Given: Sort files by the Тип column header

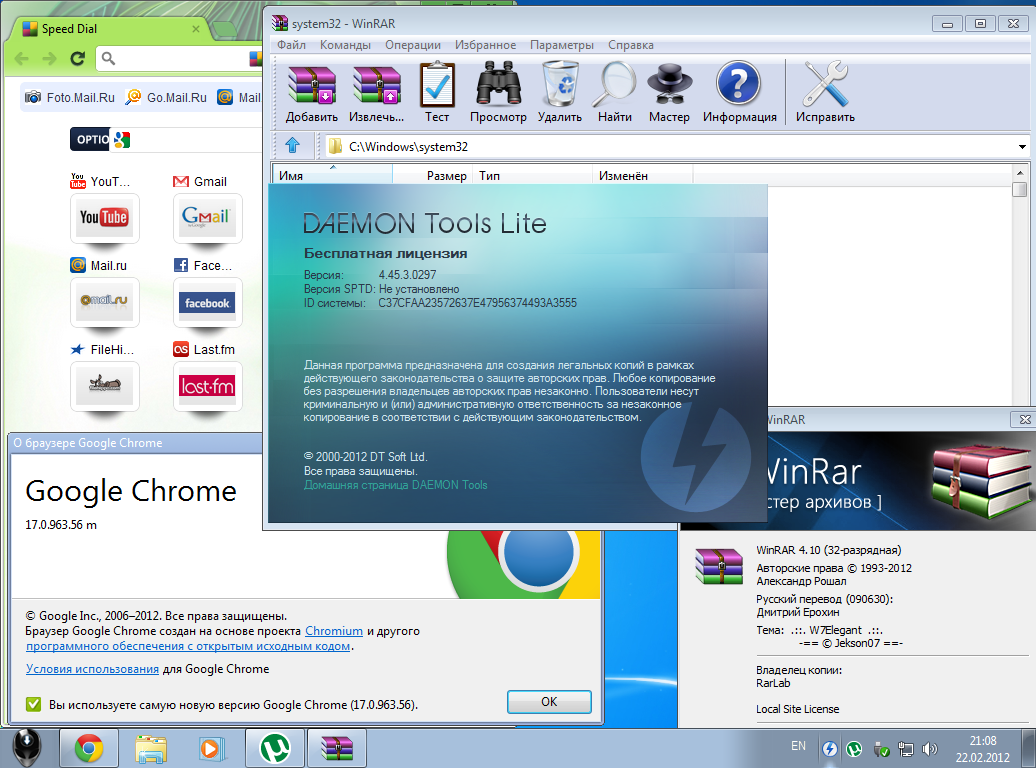Looking at the screenshot, I should point(533,175).
